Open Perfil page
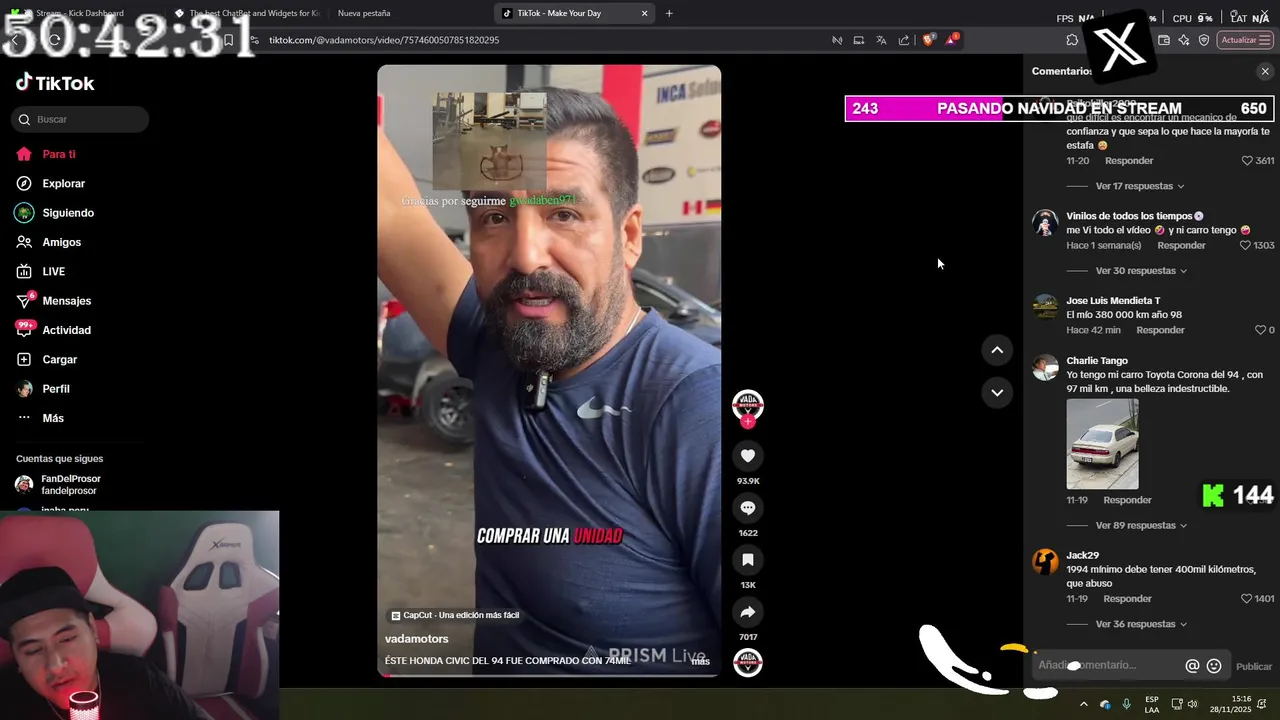 pyautogui.click(x=43, y=389)
